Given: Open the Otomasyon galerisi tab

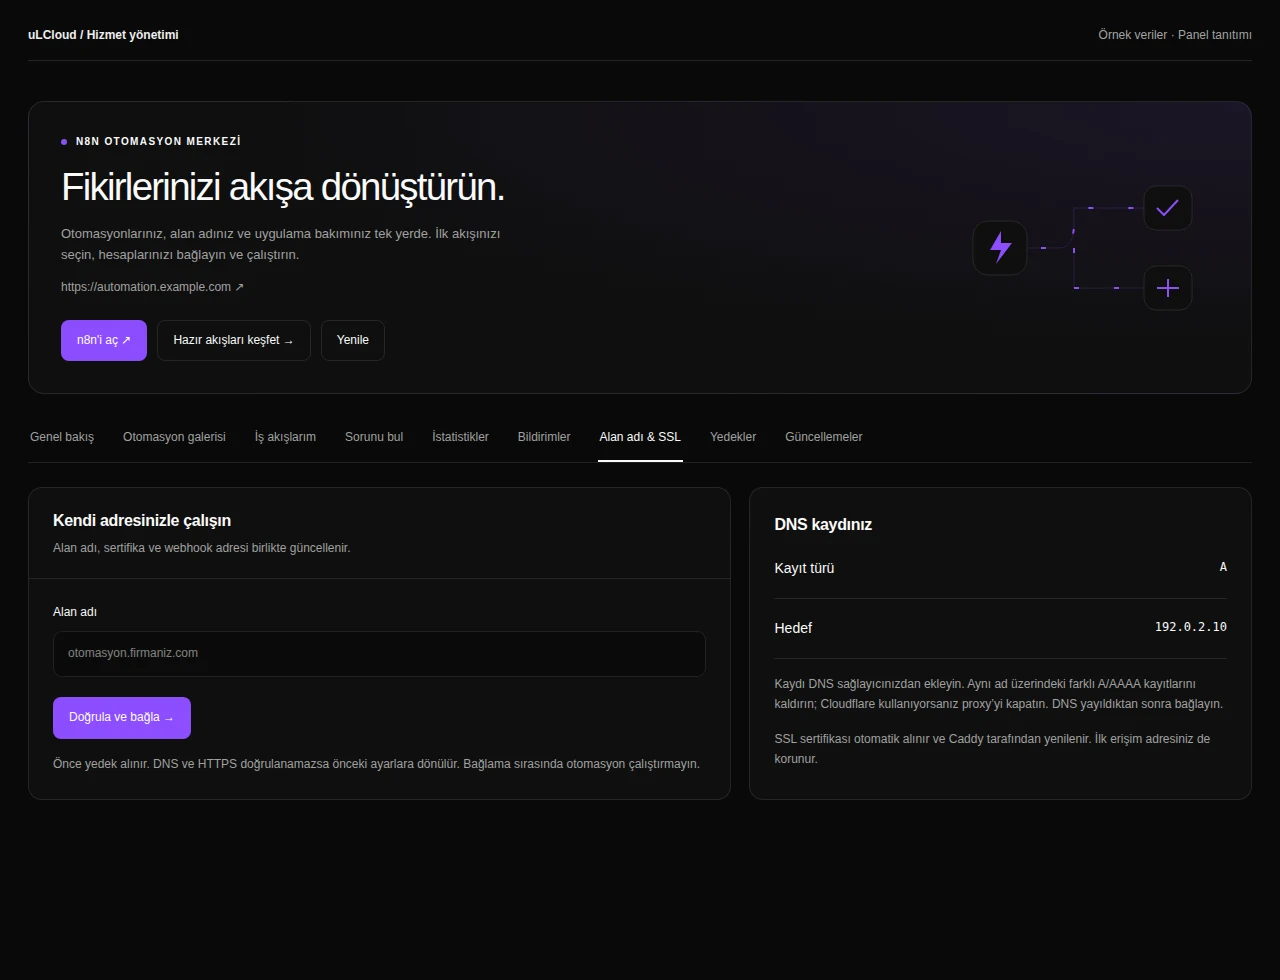Looking at the screenshot, I should (x=174, y=437).
